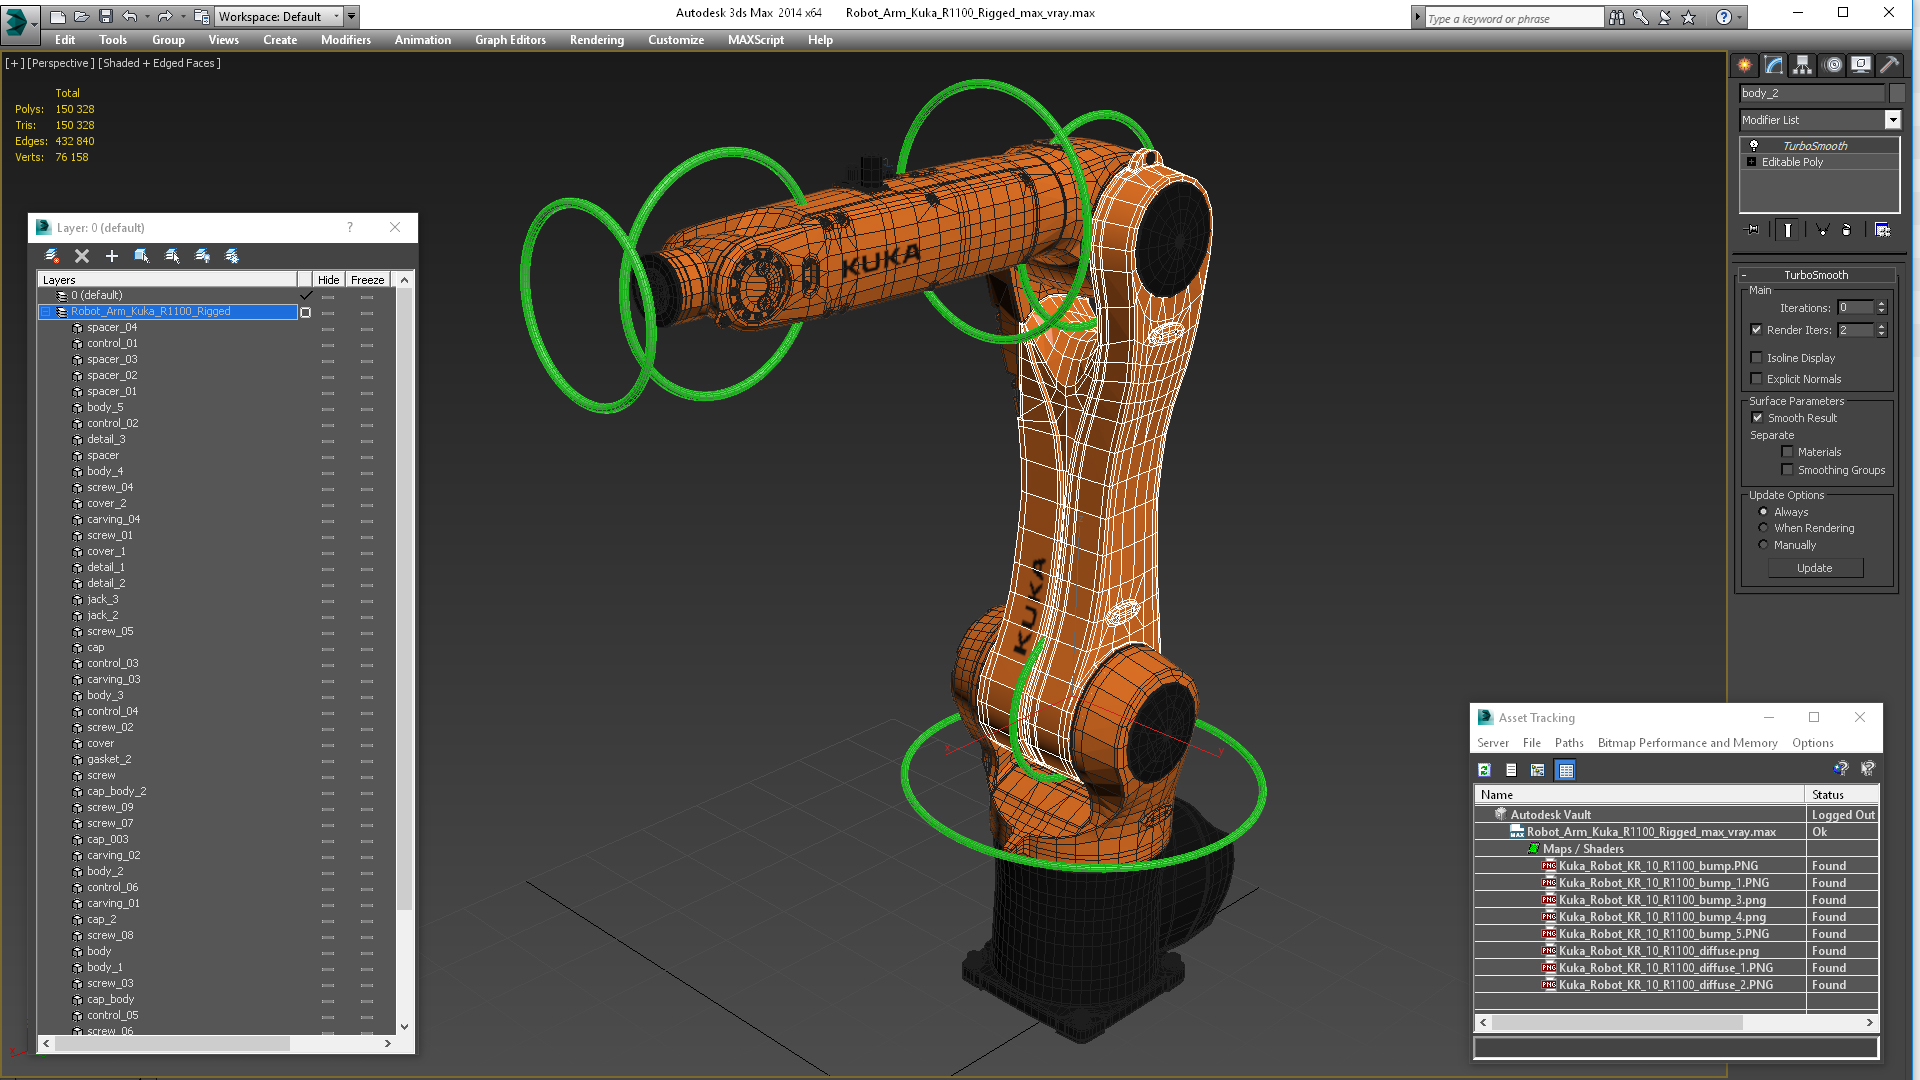1920x1080 pixels.
Task: Switch Asset Tracking to table view
Action: (1566, 770)
